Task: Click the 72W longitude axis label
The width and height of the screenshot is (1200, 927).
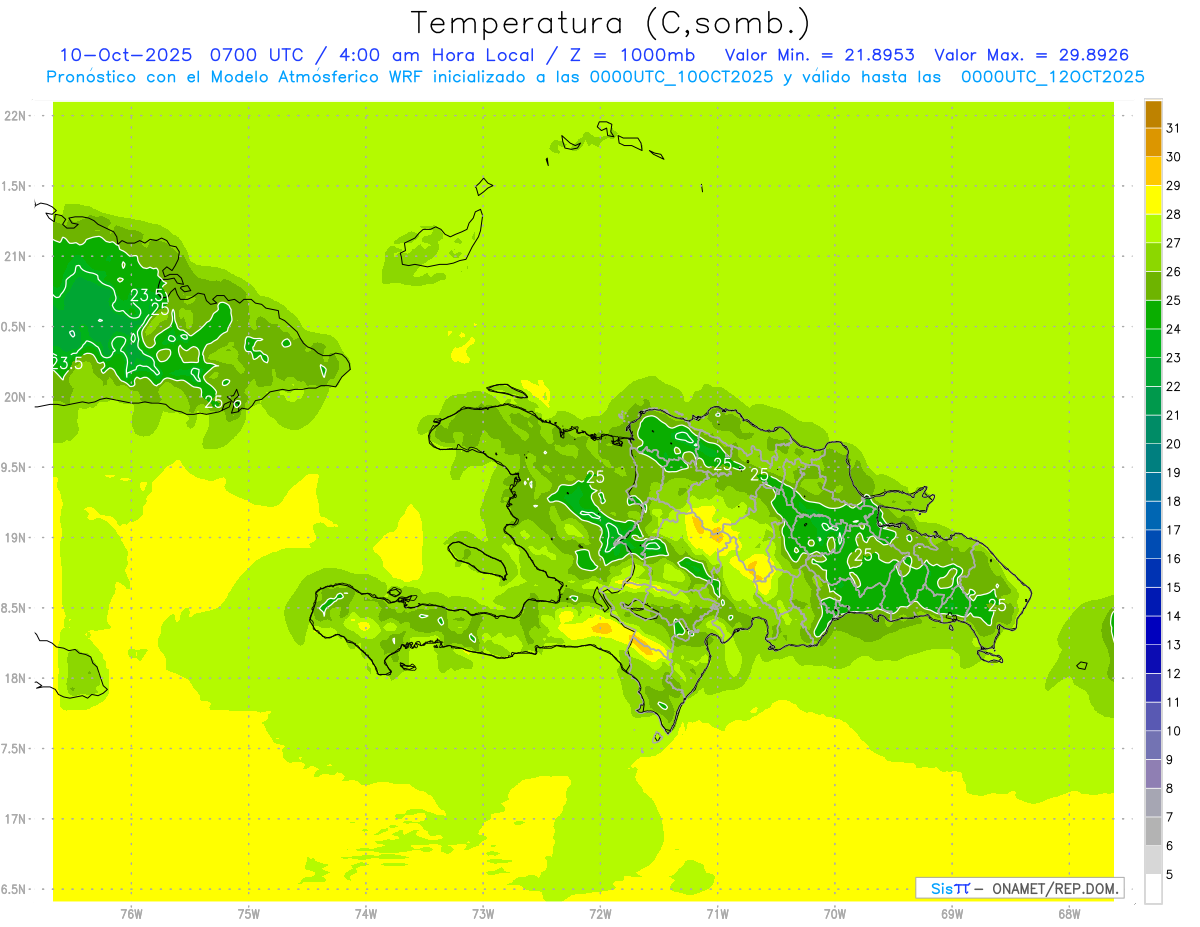Action: (x=600, y=913)
